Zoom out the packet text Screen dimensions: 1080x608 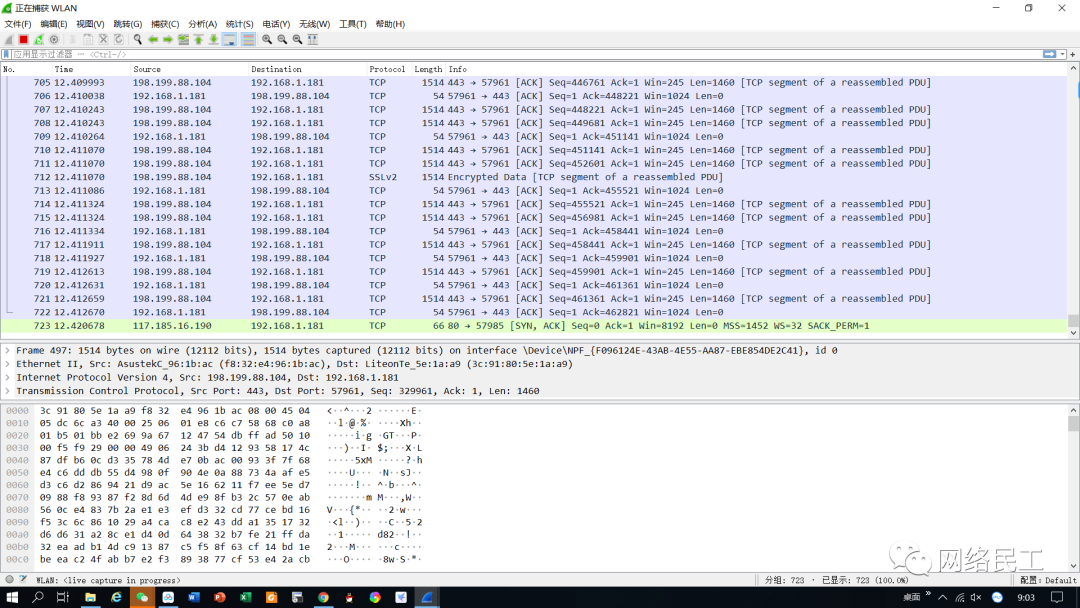point(282,39)
